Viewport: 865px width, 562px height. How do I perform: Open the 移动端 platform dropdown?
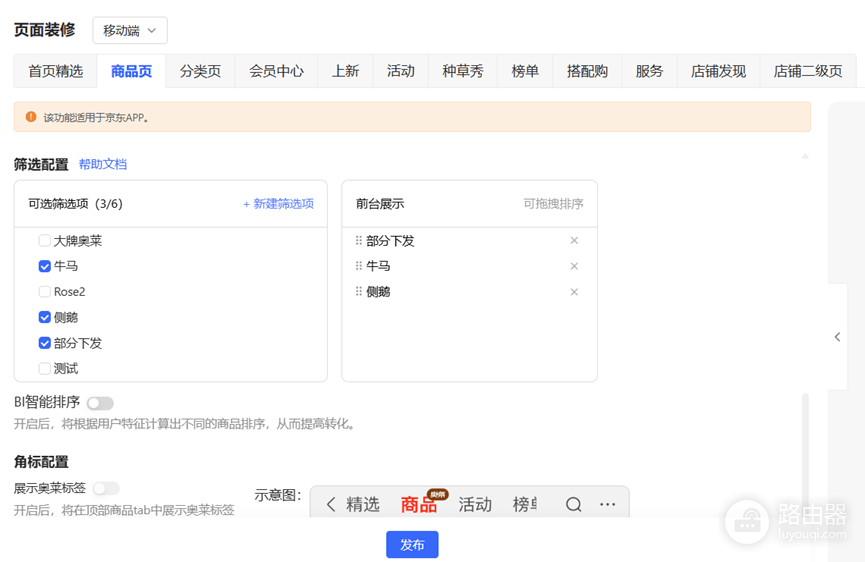coord(130,30)
